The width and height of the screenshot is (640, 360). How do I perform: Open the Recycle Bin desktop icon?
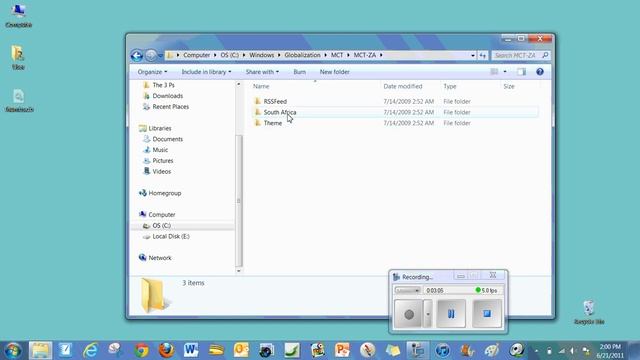pyautogui.click(x=589, y=312)
